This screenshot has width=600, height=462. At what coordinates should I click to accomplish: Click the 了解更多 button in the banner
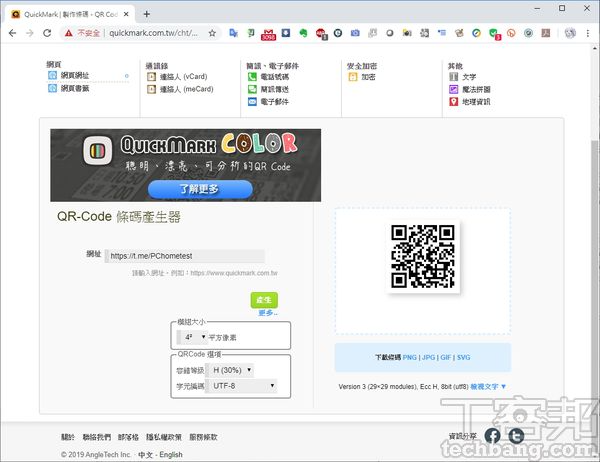[x=200, y=189]
